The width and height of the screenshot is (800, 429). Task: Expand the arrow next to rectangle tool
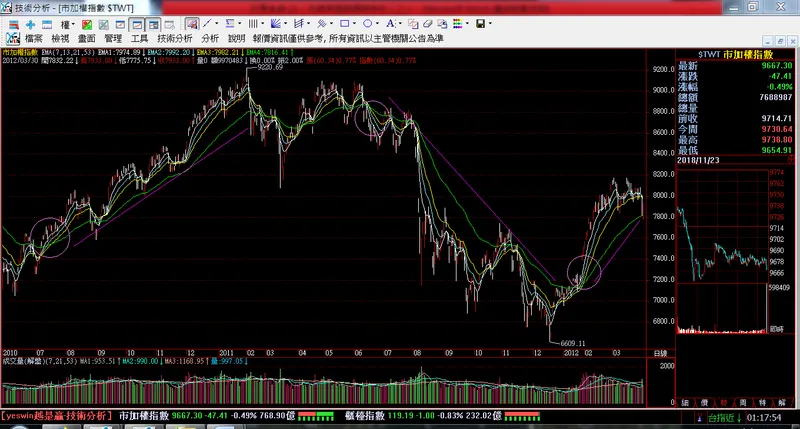[x=354, y=23]
